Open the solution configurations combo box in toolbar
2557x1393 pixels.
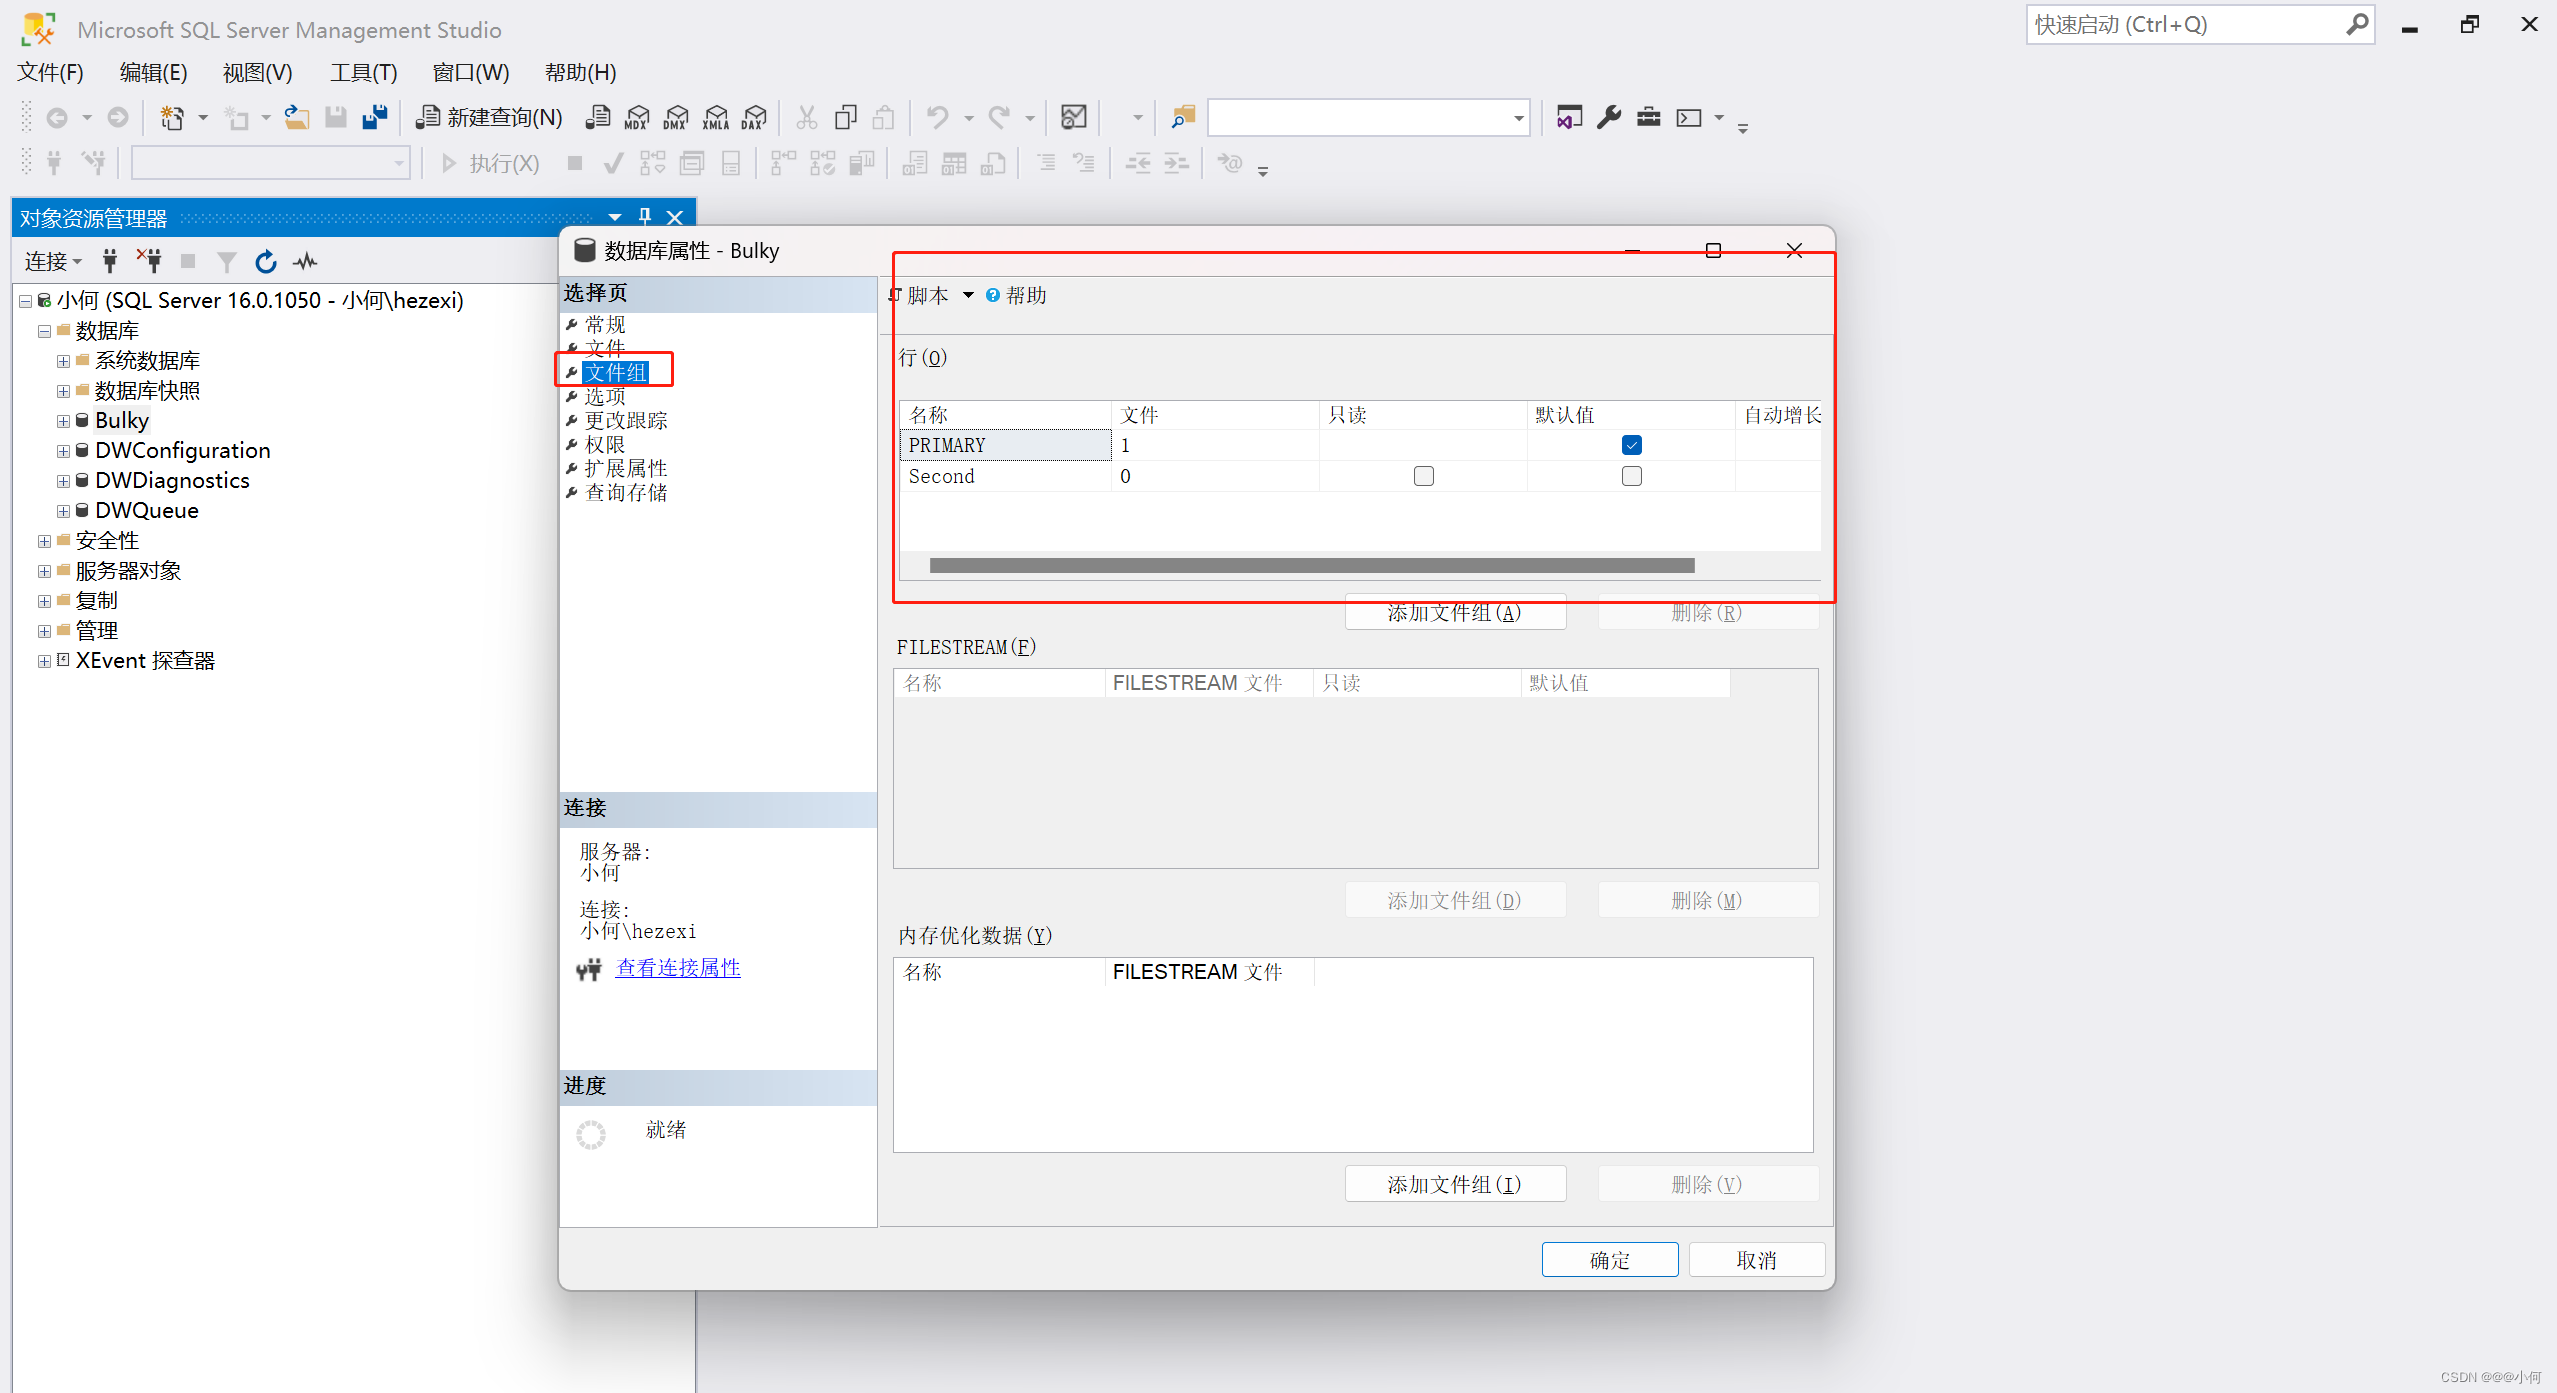(1368, 117)
